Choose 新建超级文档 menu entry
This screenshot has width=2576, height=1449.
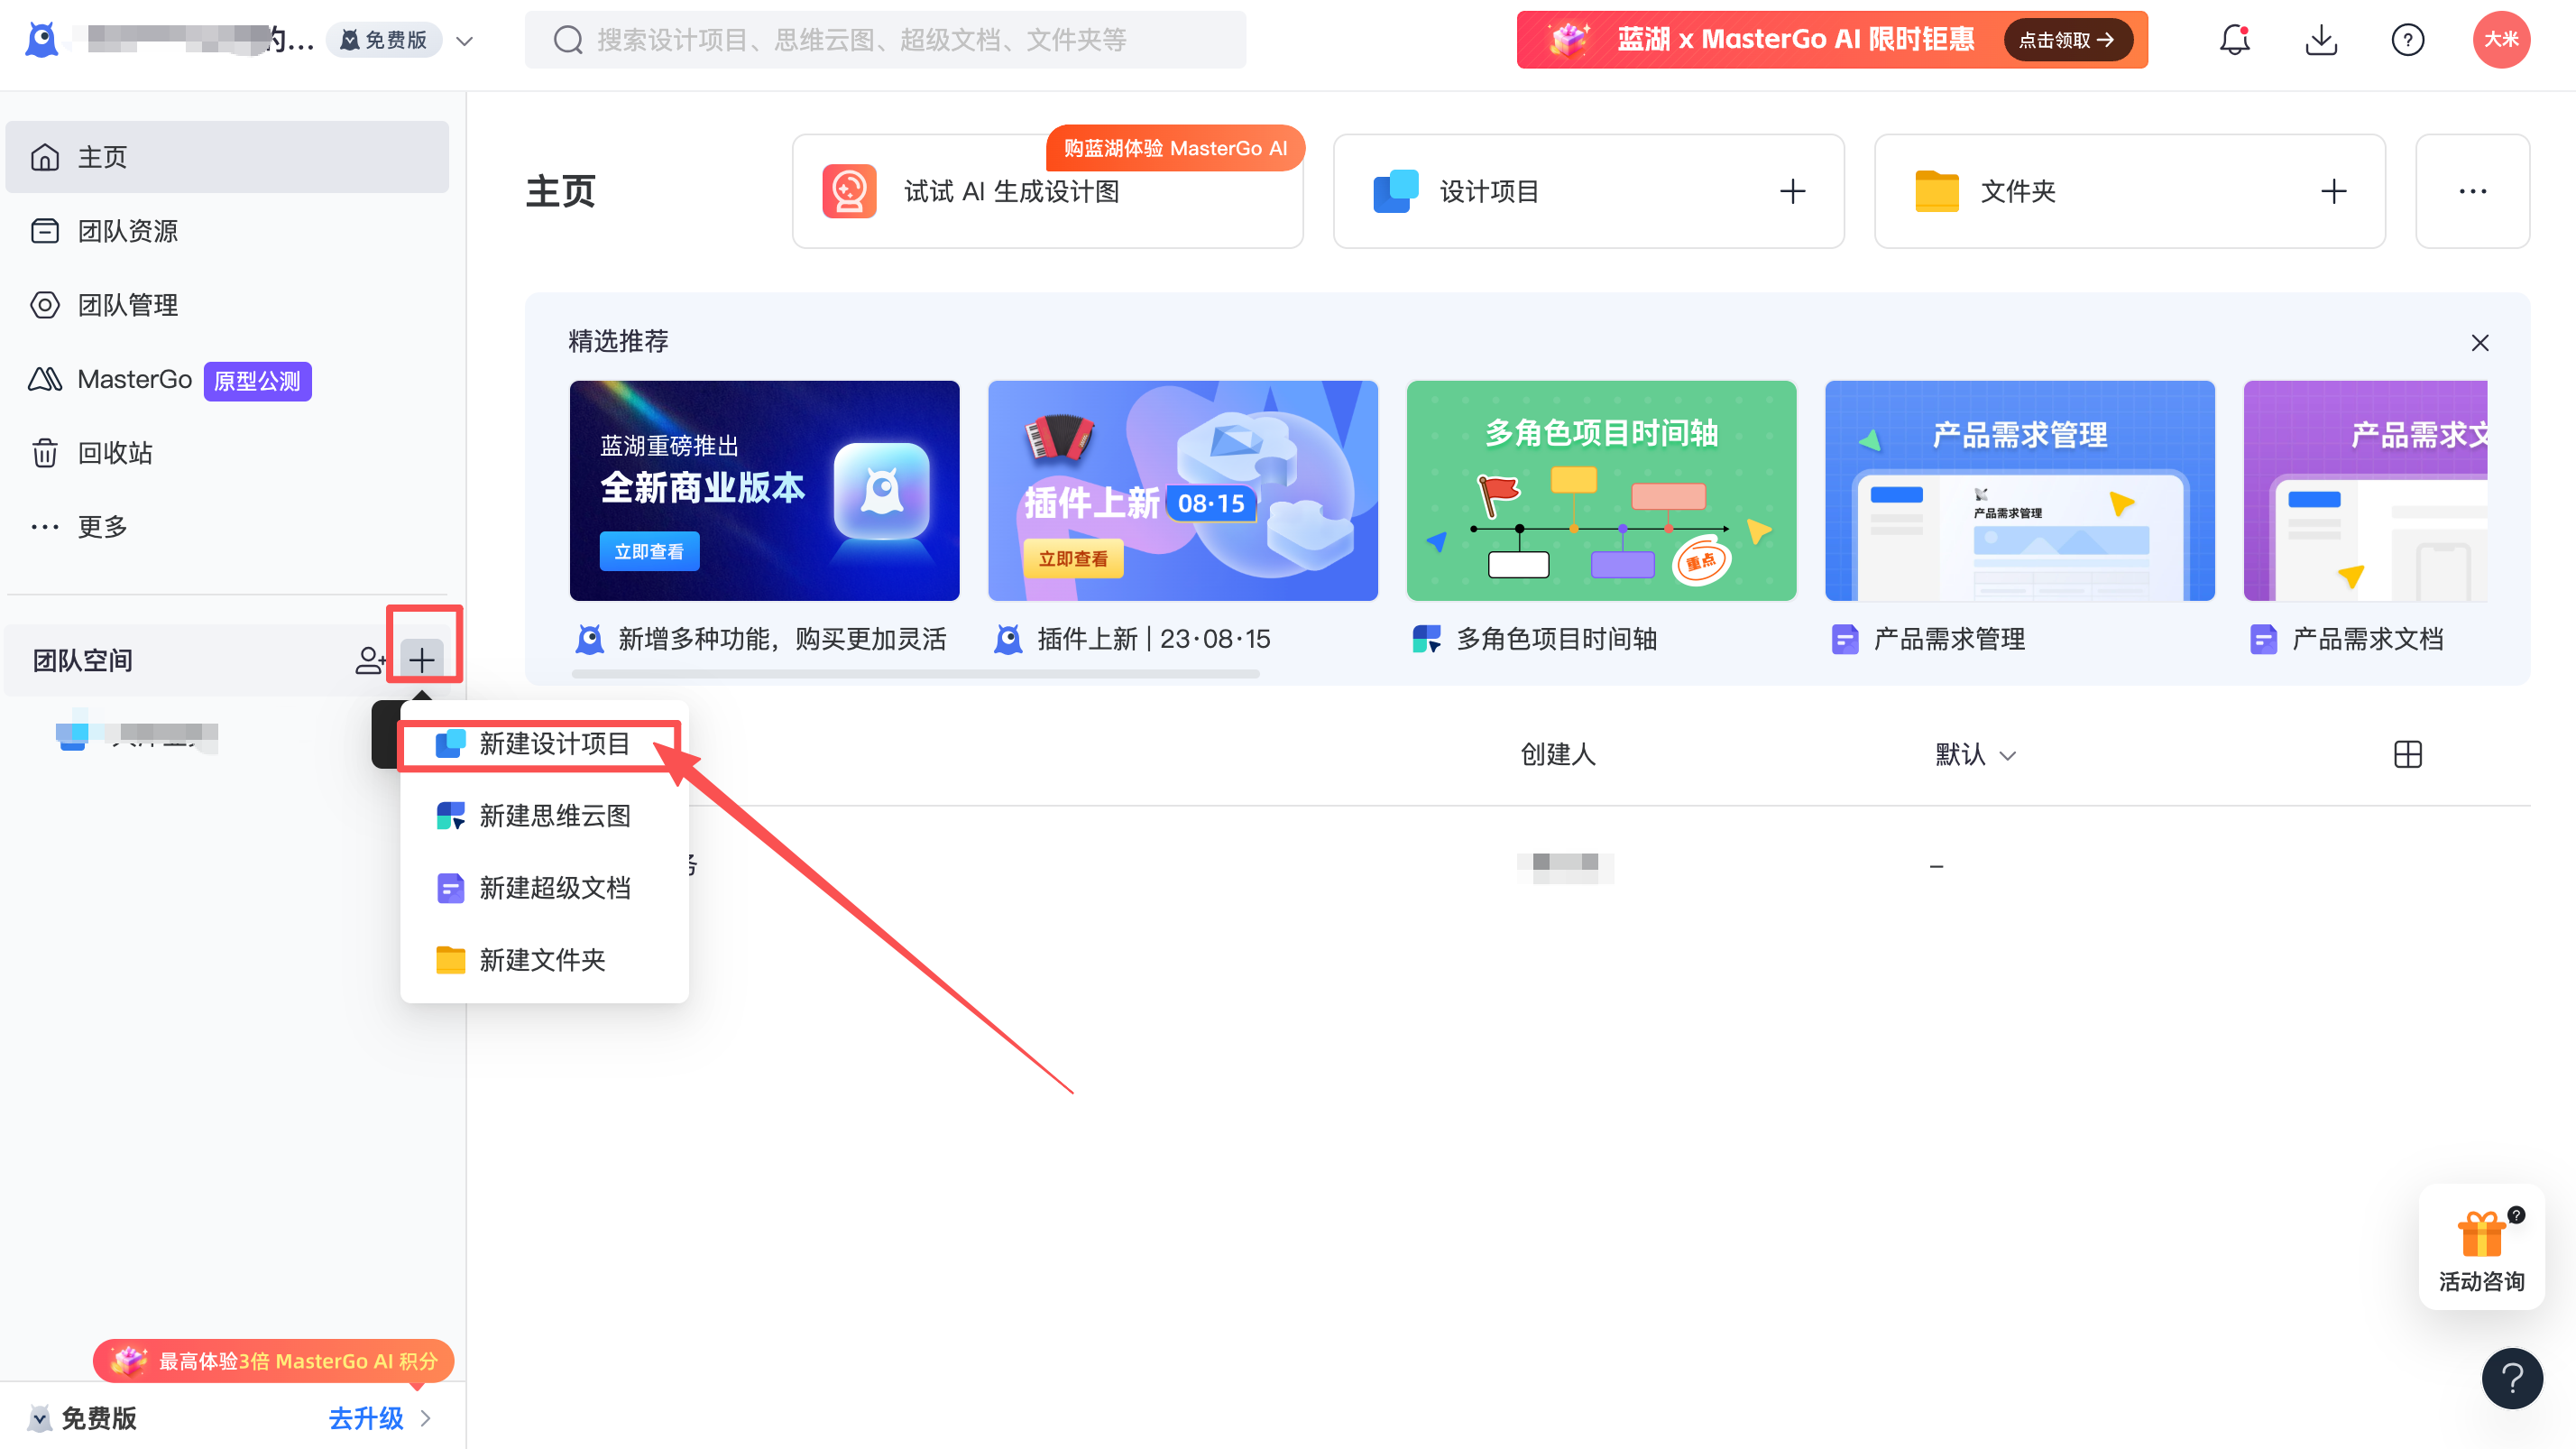[553, 888]
